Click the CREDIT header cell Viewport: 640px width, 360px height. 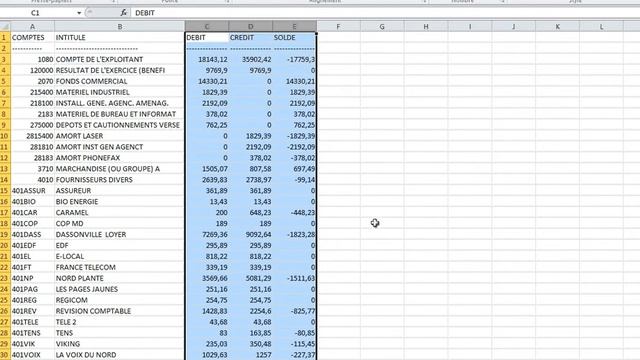[x=251, y=38]
